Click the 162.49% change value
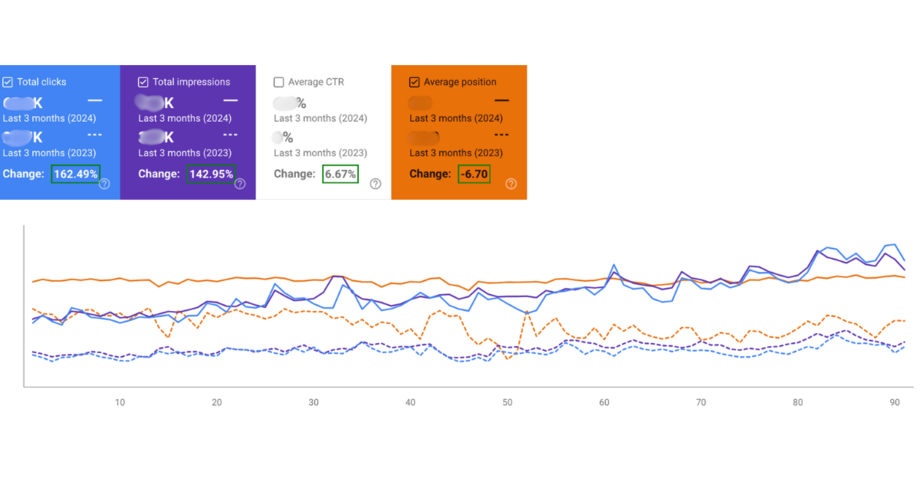This screenshot has width=920, height=481. click(x=76, y=174)
